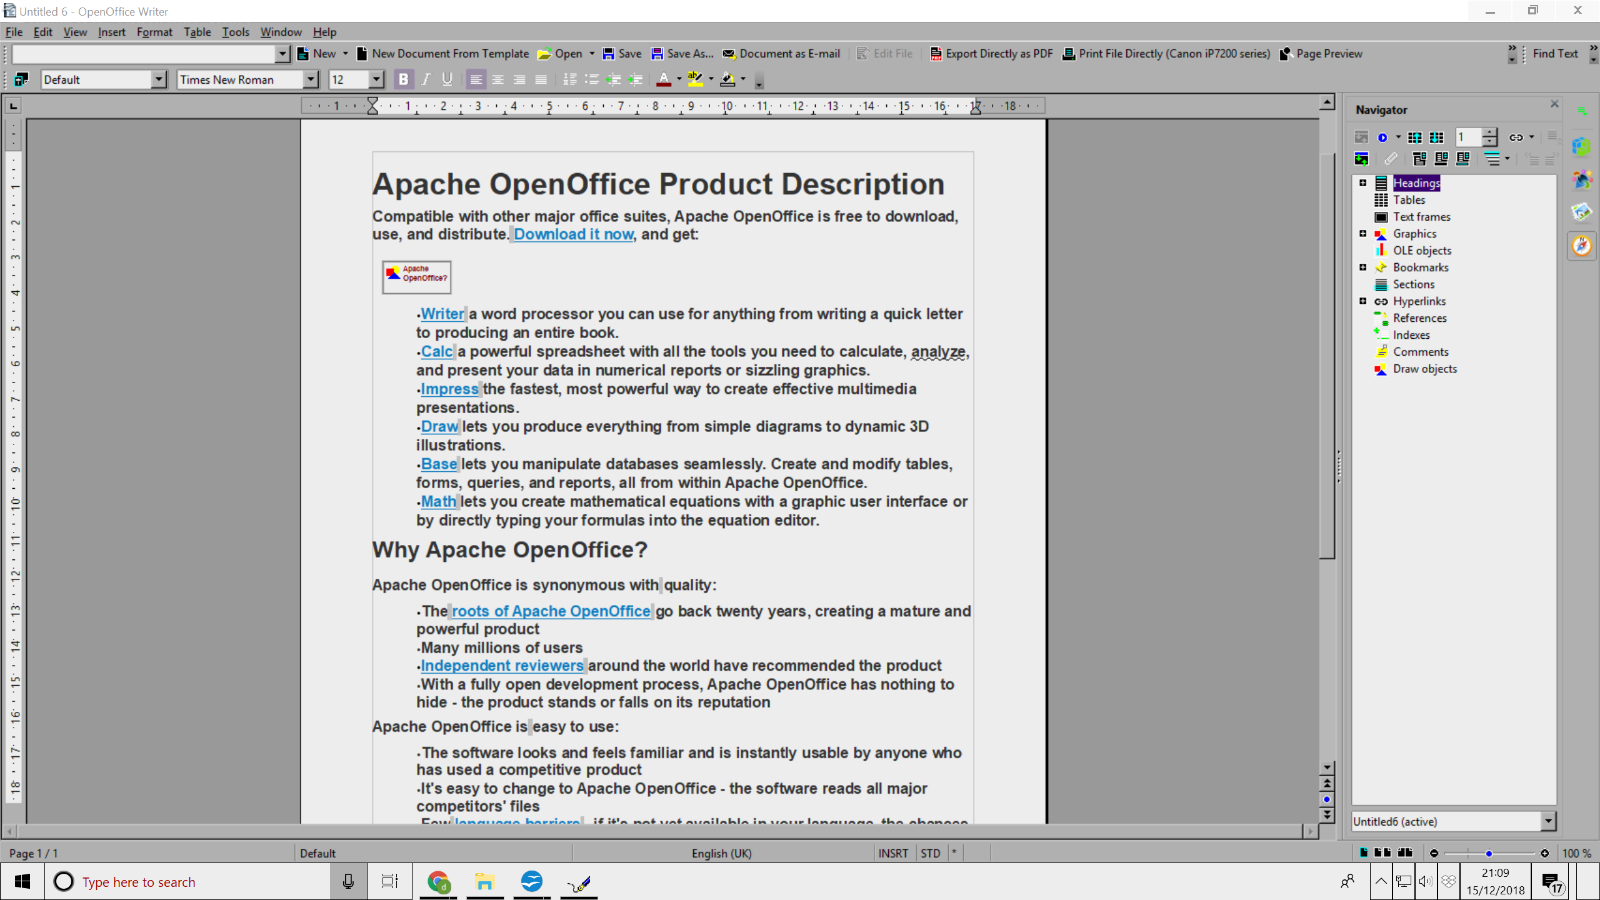Click the Highlighting color icon
1600x900 pixels.
(x=696, y=80)
